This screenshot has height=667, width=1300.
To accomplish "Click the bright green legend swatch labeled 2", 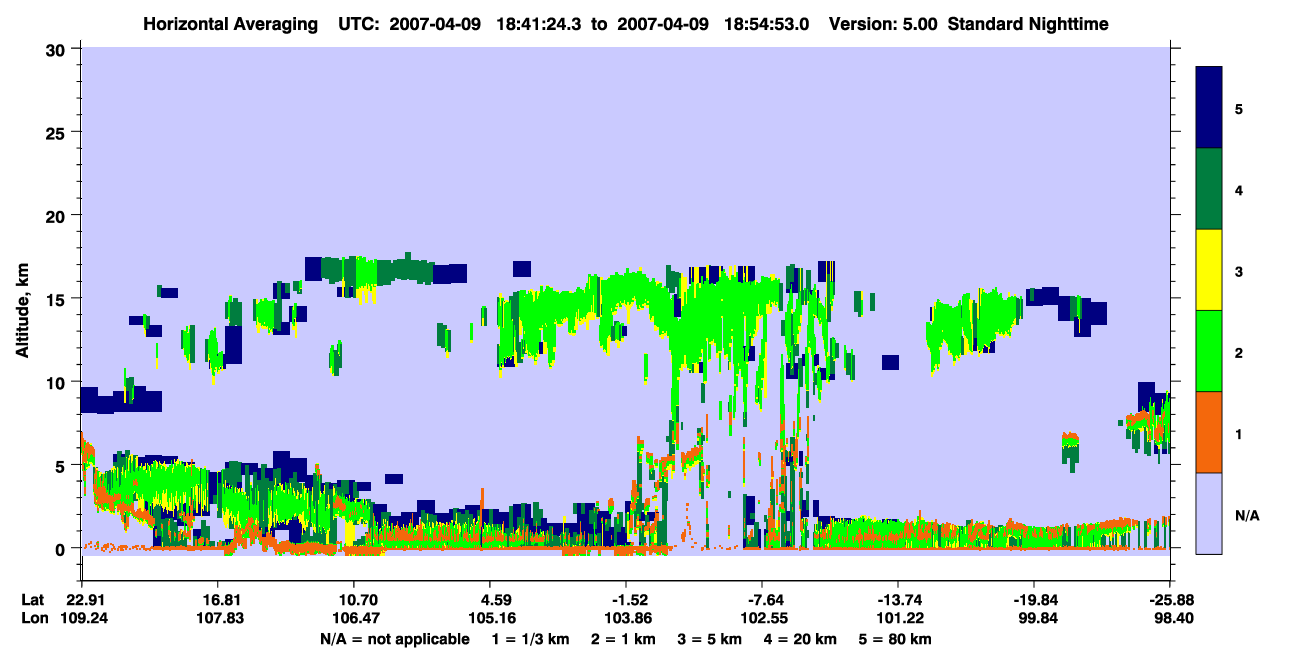I will click(1209, 351).
